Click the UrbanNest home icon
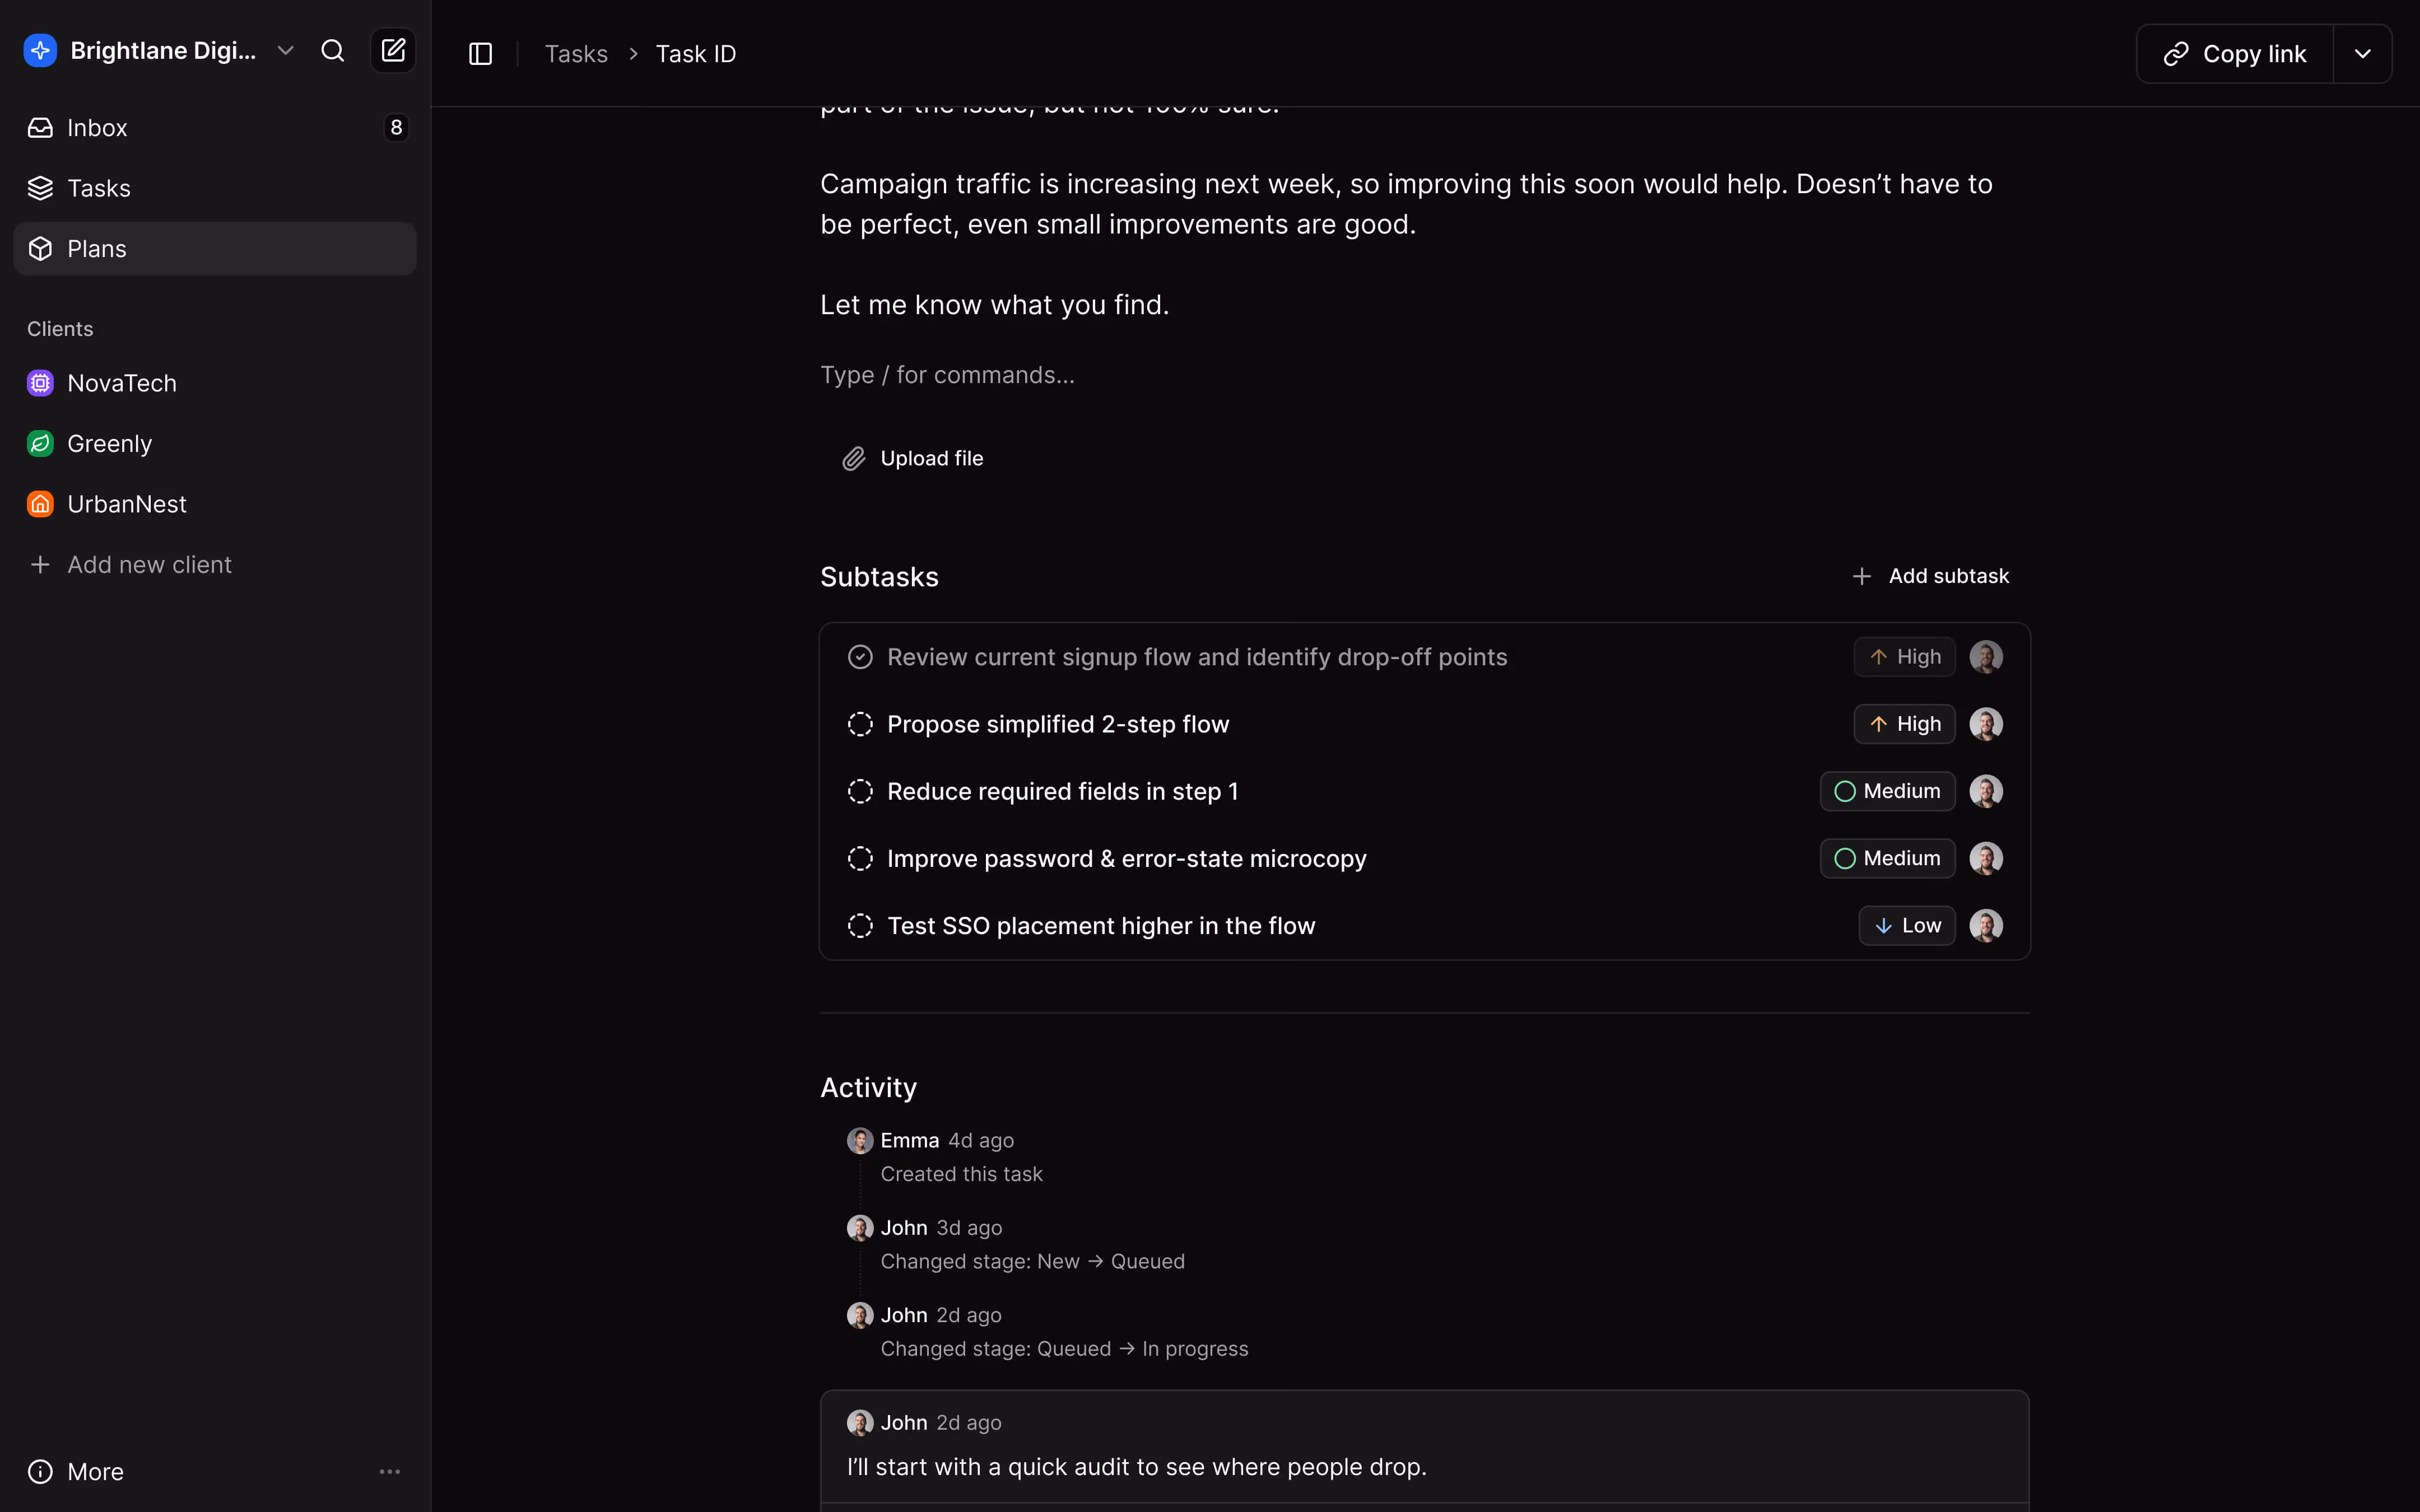Screen dimensions: 2420x1512 39,503
